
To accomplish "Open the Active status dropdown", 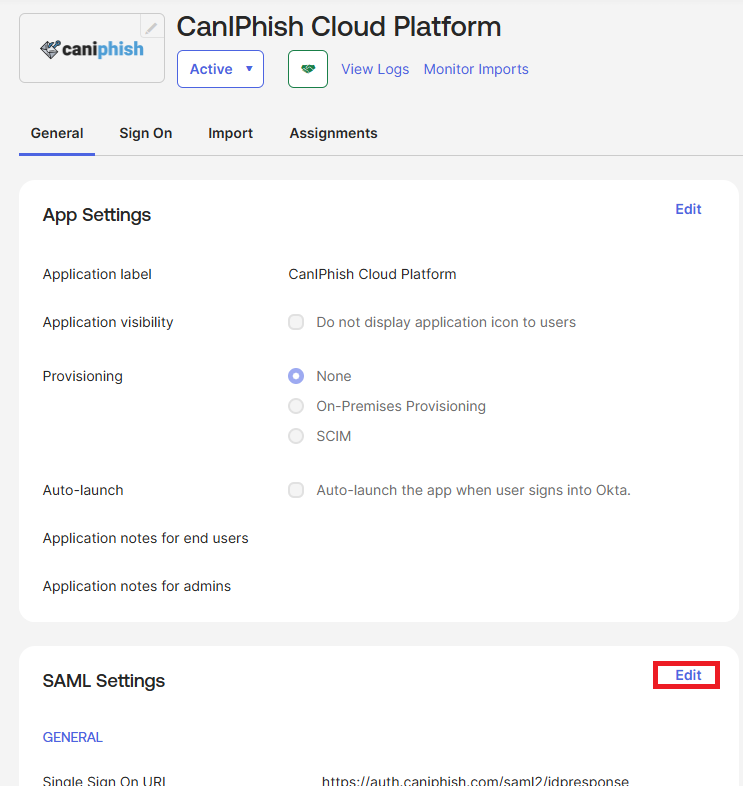I will click(x=220, y=69).
